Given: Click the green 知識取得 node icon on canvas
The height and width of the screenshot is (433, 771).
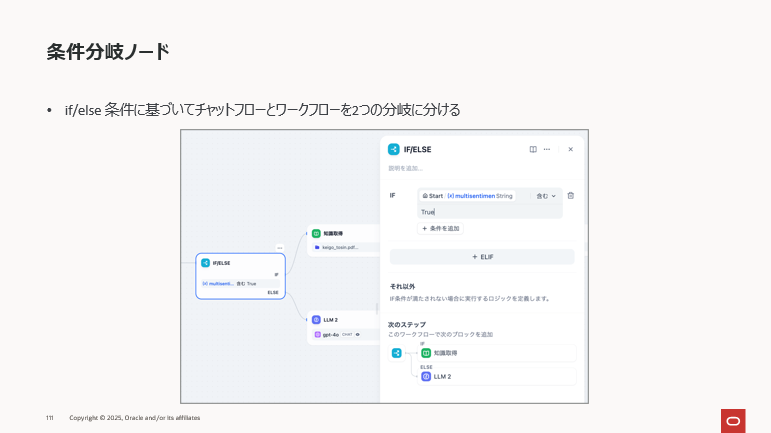Looking at the screenshot, I should point(316,233).
